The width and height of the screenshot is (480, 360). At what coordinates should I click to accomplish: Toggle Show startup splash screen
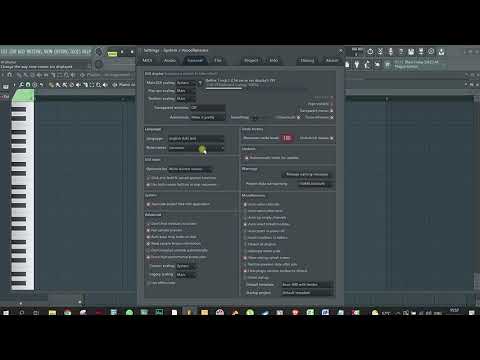click(x=245, y=258)
